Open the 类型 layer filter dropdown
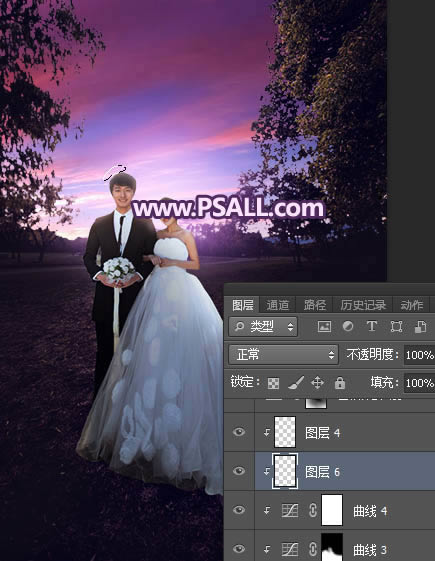The height and width of the screenshot is (561, 435). click(263, 326)
